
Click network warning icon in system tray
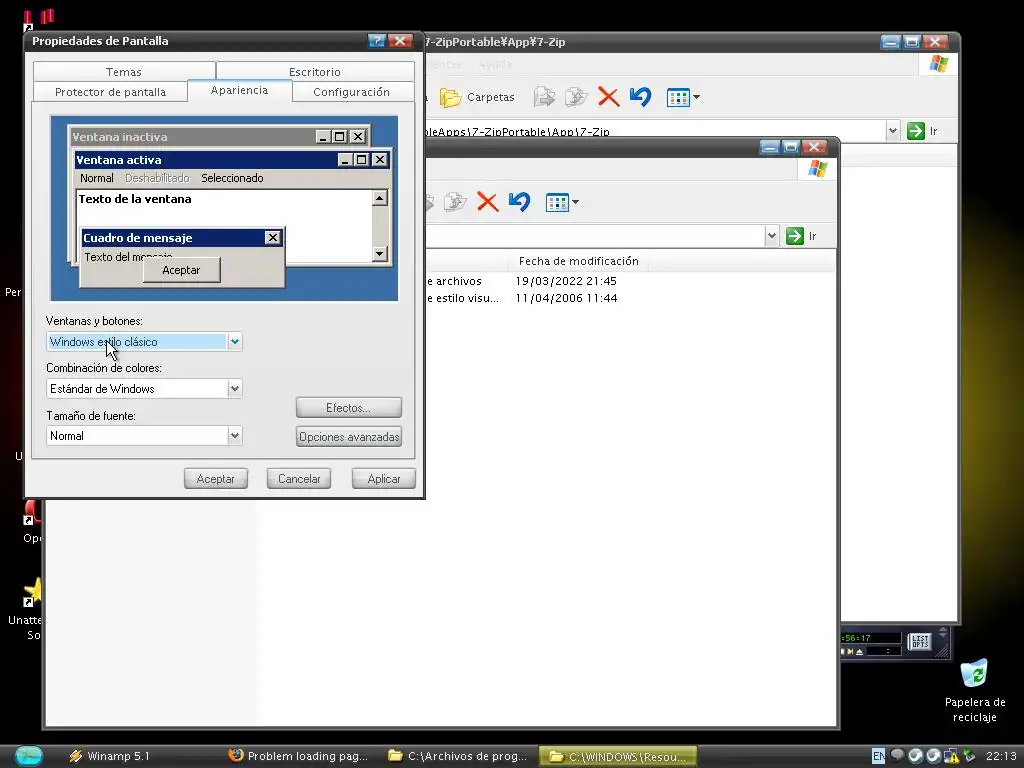point(952,756)
